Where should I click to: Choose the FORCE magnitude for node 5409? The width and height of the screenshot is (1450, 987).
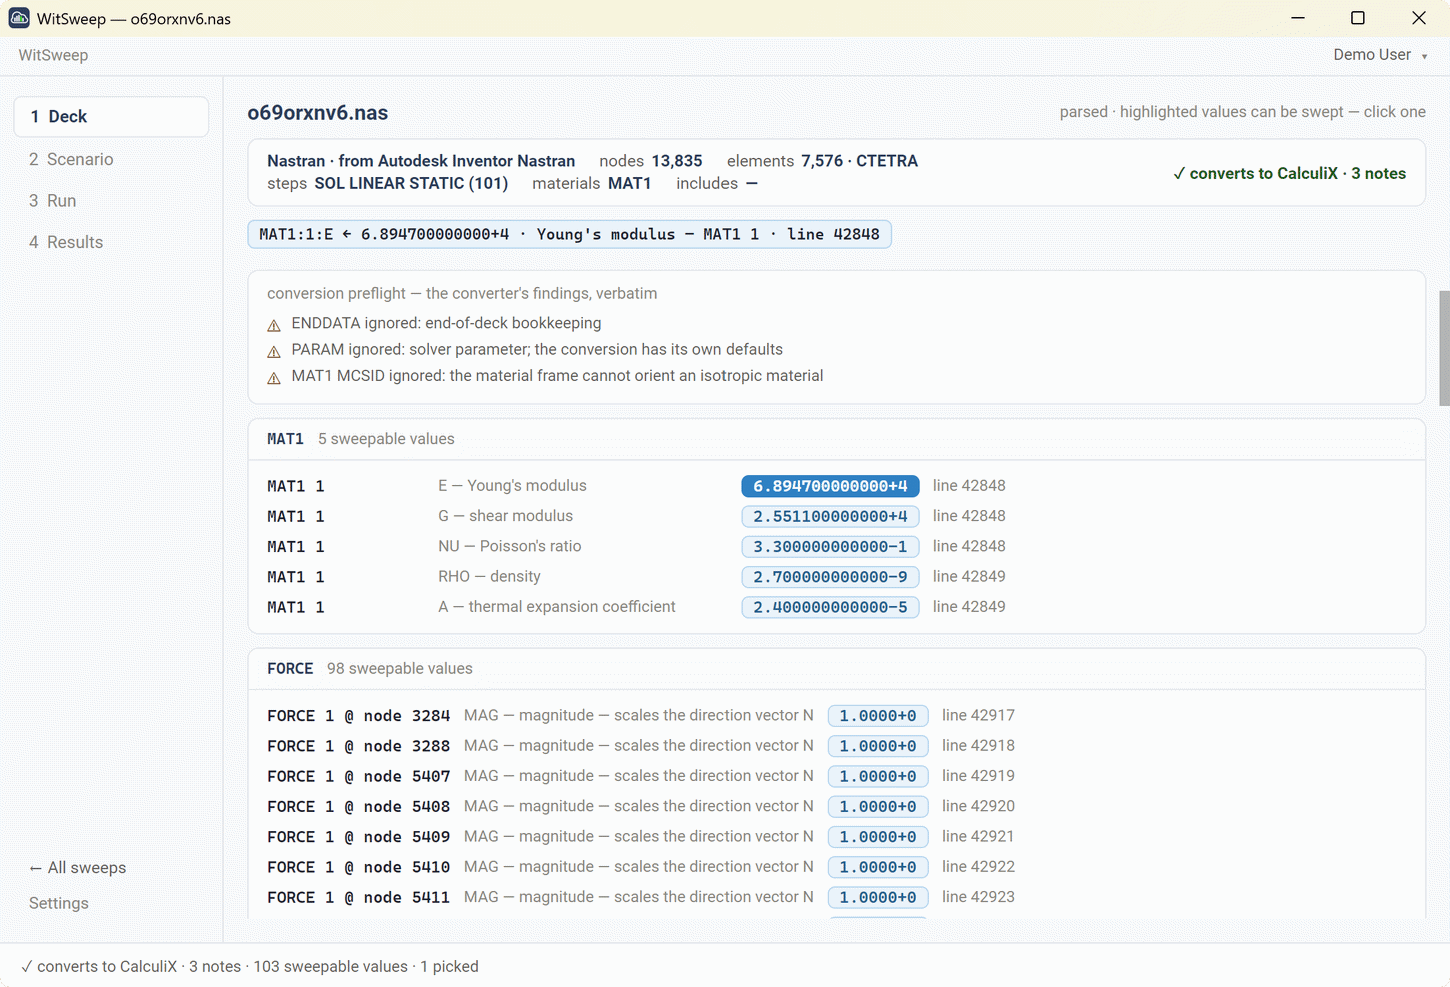click(878, 837)
